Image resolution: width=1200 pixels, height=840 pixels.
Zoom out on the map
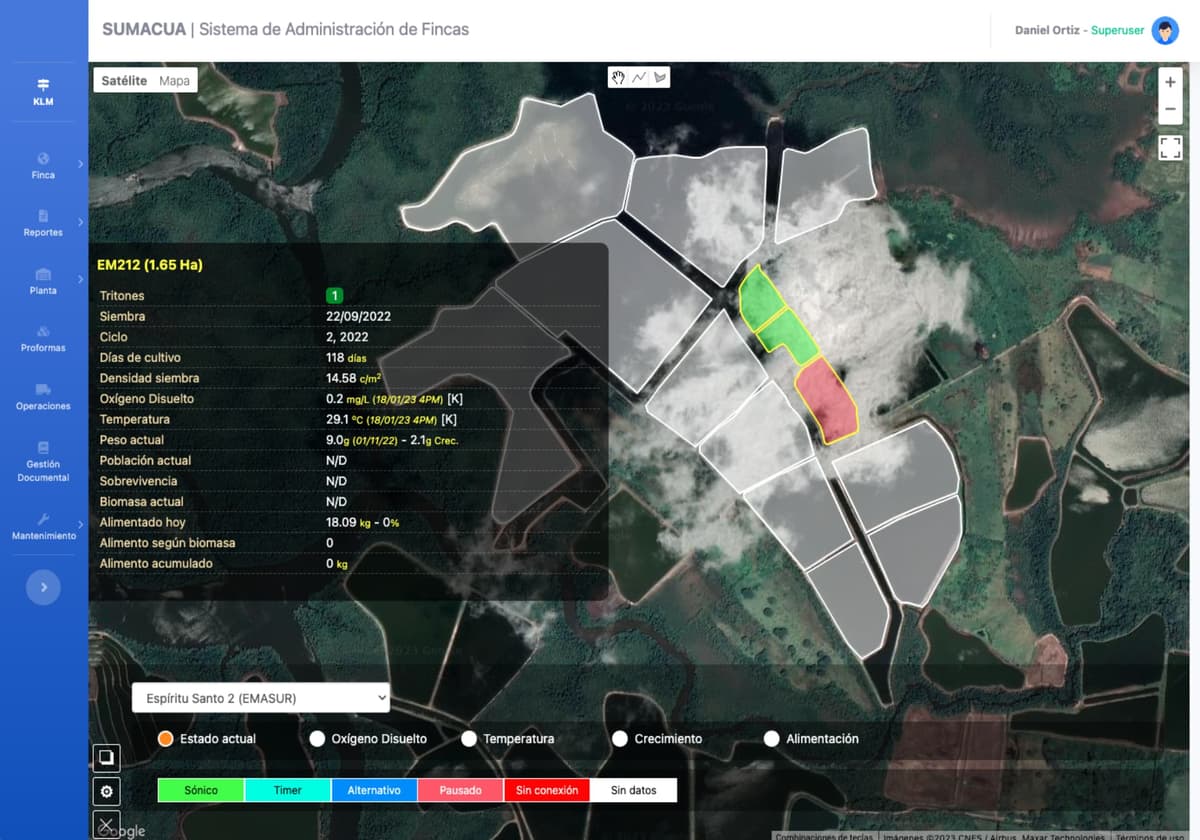point(1170,109)
